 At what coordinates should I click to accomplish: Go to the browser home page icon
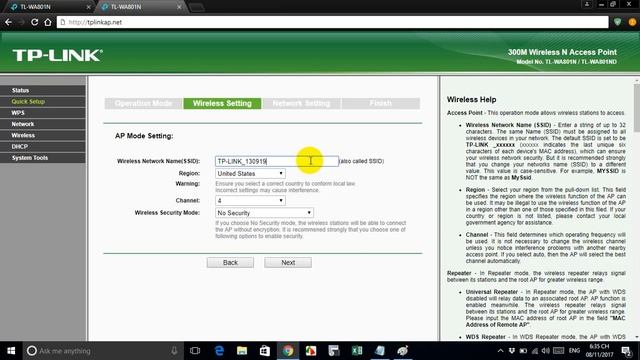48,22
